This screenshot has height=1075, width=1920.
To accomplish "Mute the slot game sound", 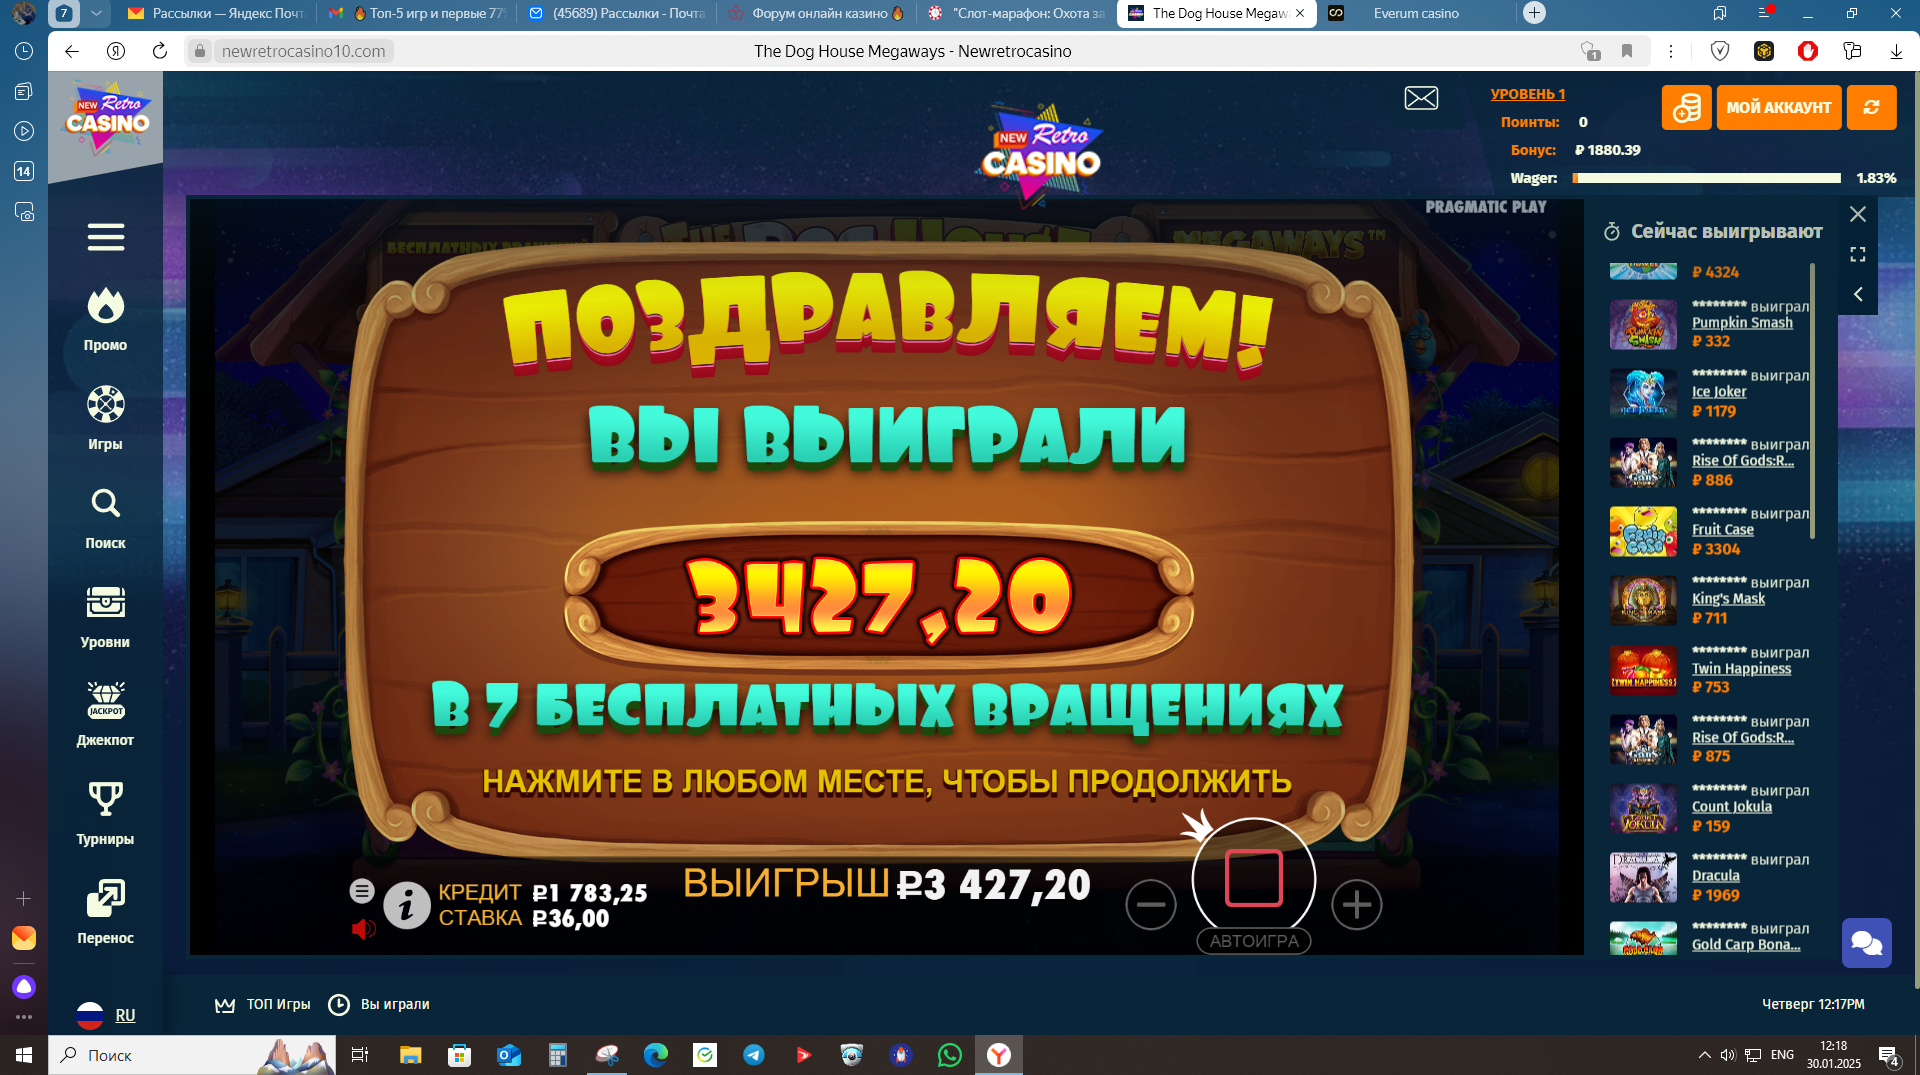I will pyautogui.click(x=363, y=929).
